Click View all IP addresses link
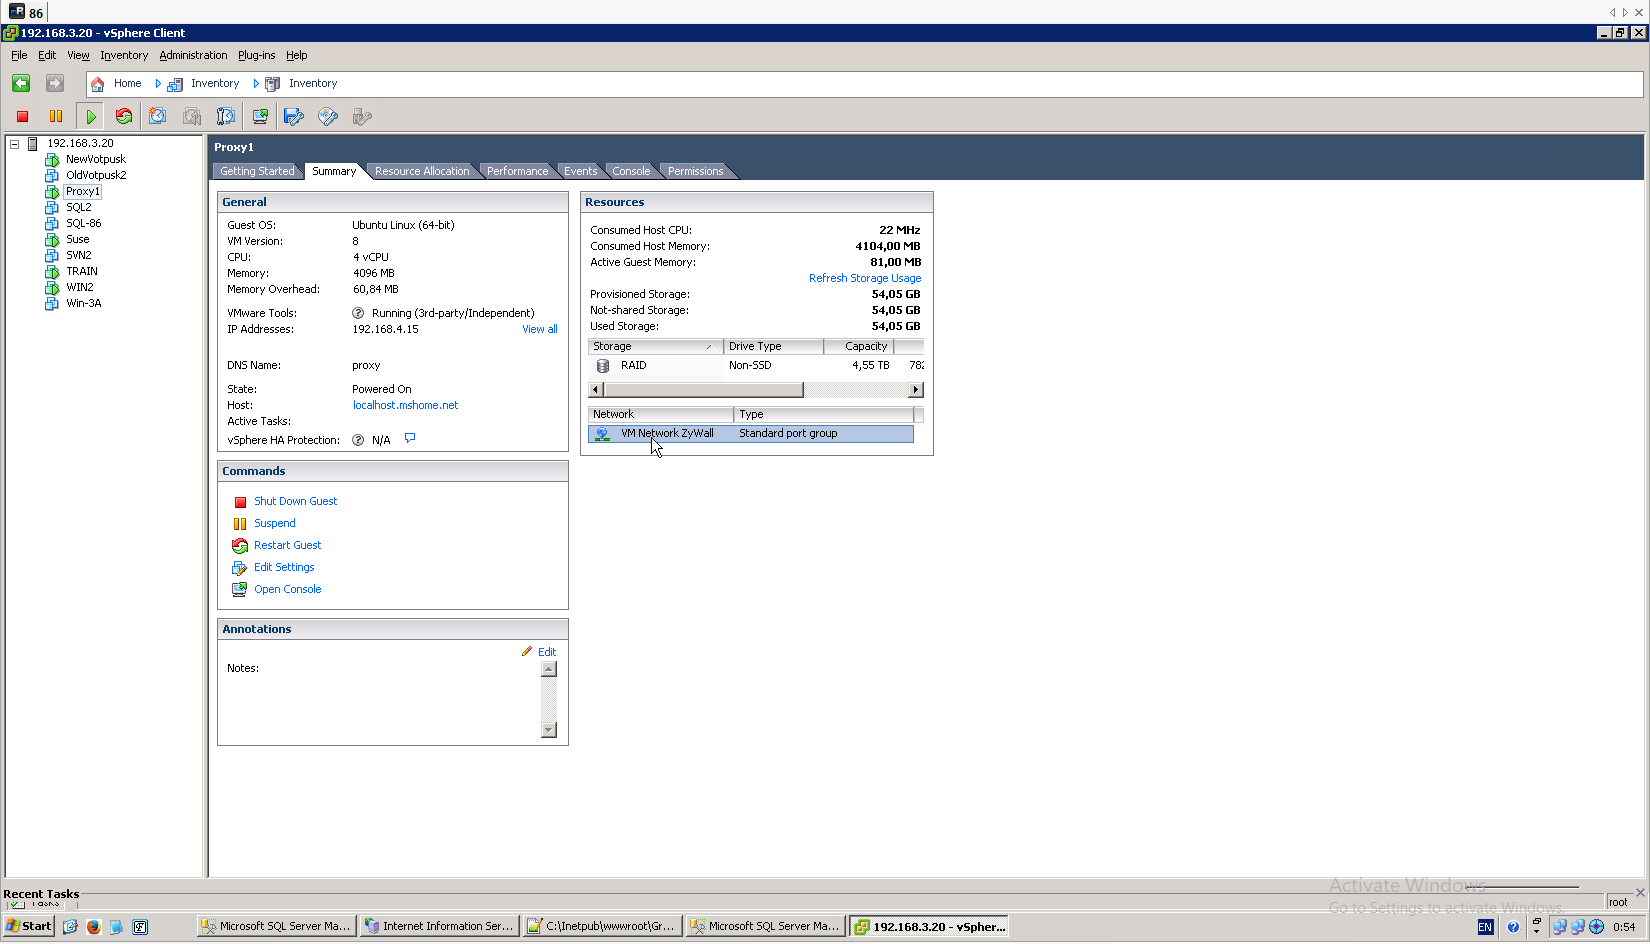Screen dimensions: 1650x944 [540, 330]
